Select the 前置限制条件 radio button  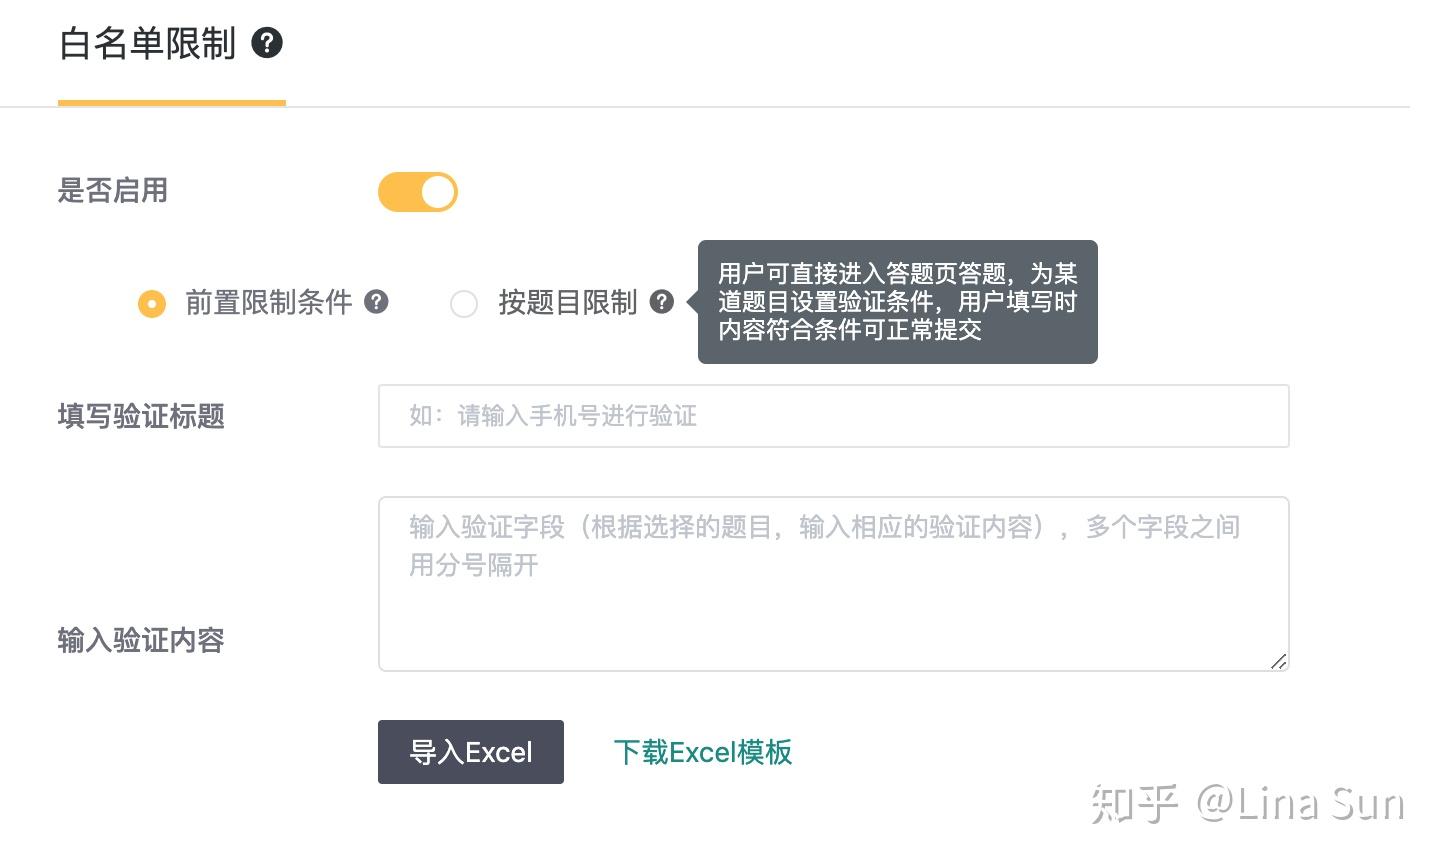pyautogui.click(x=152, y=303)
